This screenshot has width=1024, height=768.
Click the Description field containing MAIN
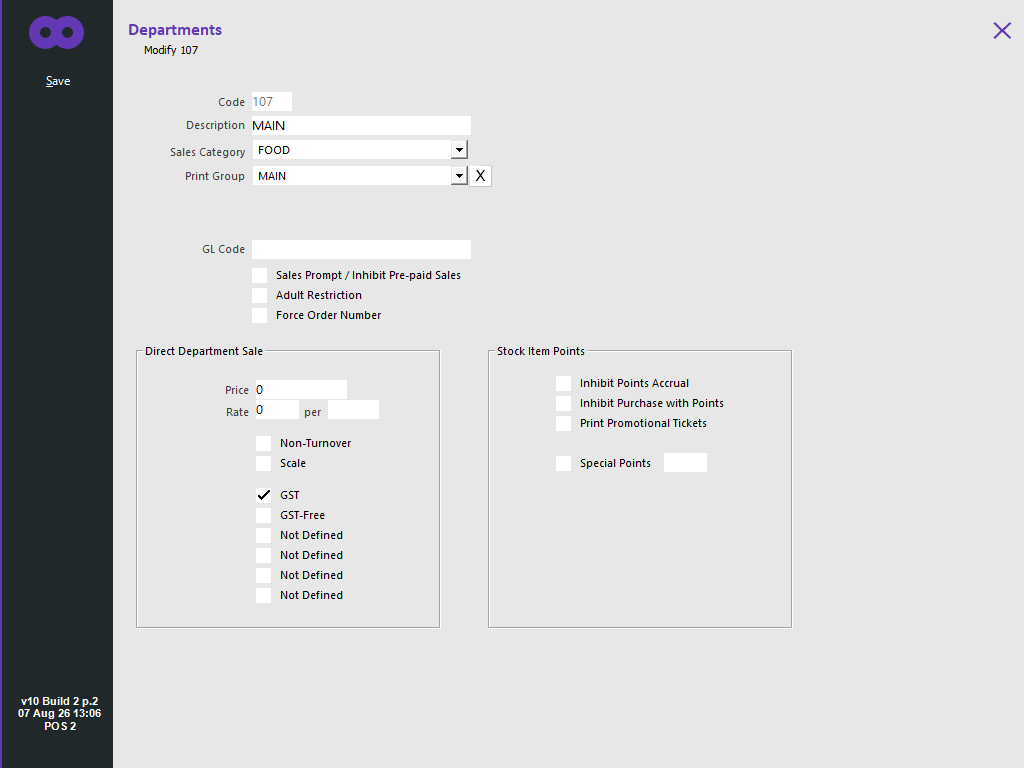tap(361, 125)
